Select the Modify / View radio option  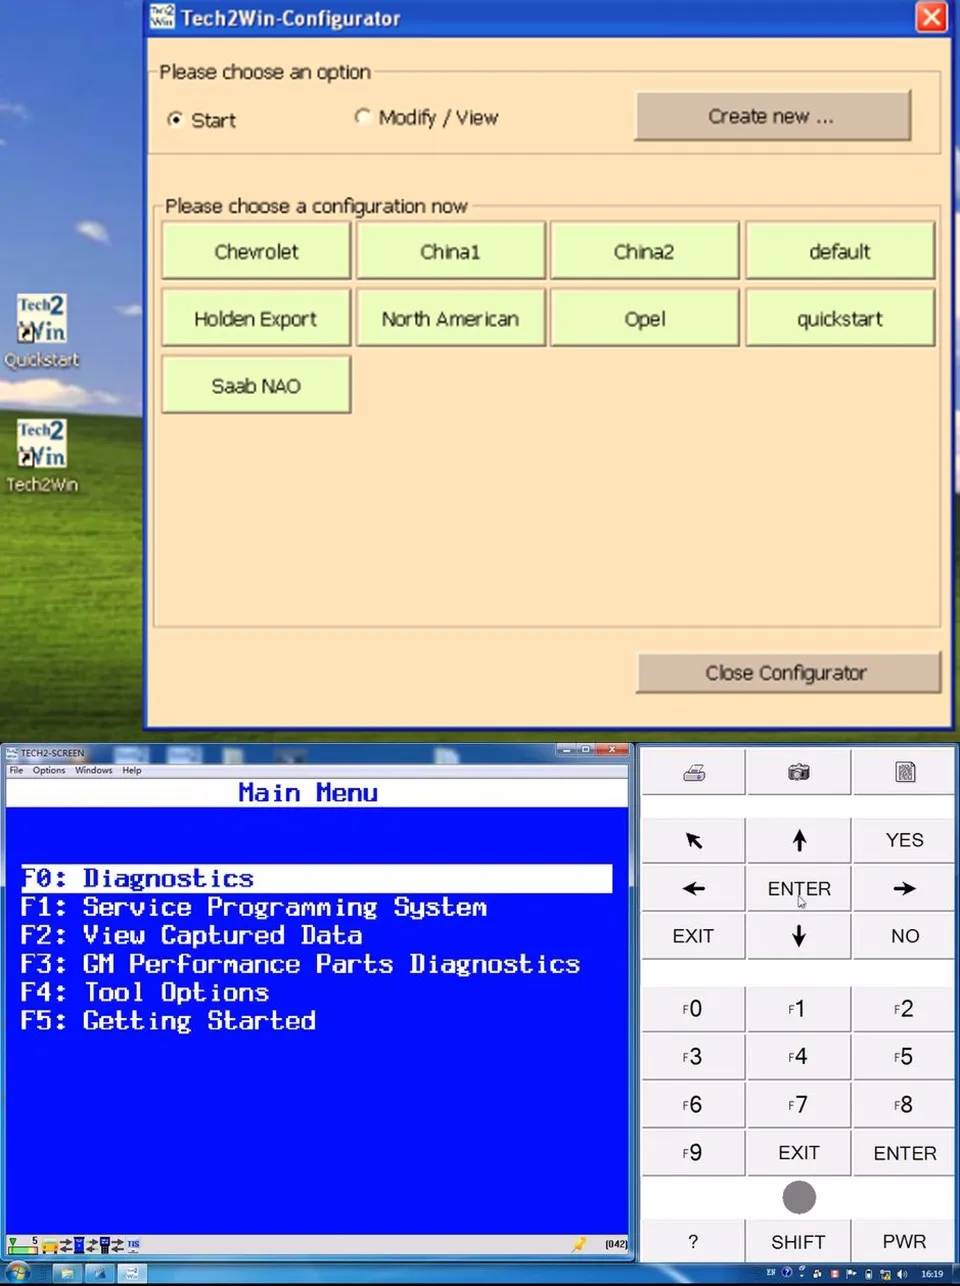pos(427,117)
